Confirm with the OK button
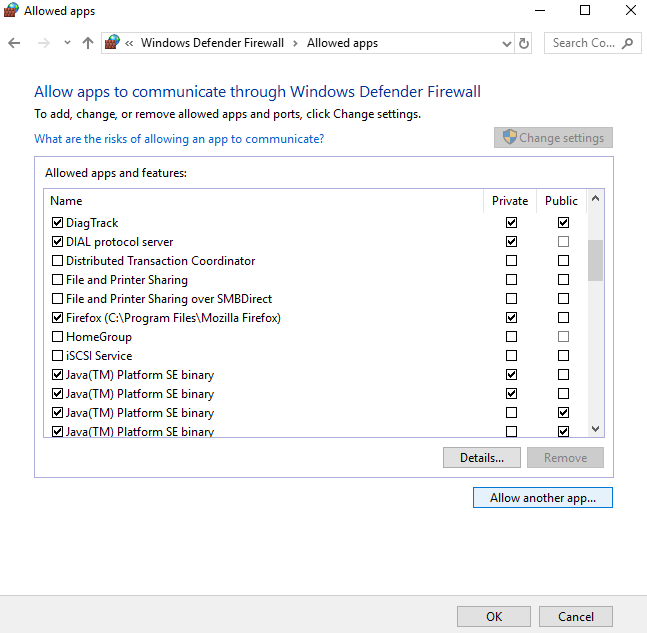This screenshot has width=647, height=633. point(494,616)
